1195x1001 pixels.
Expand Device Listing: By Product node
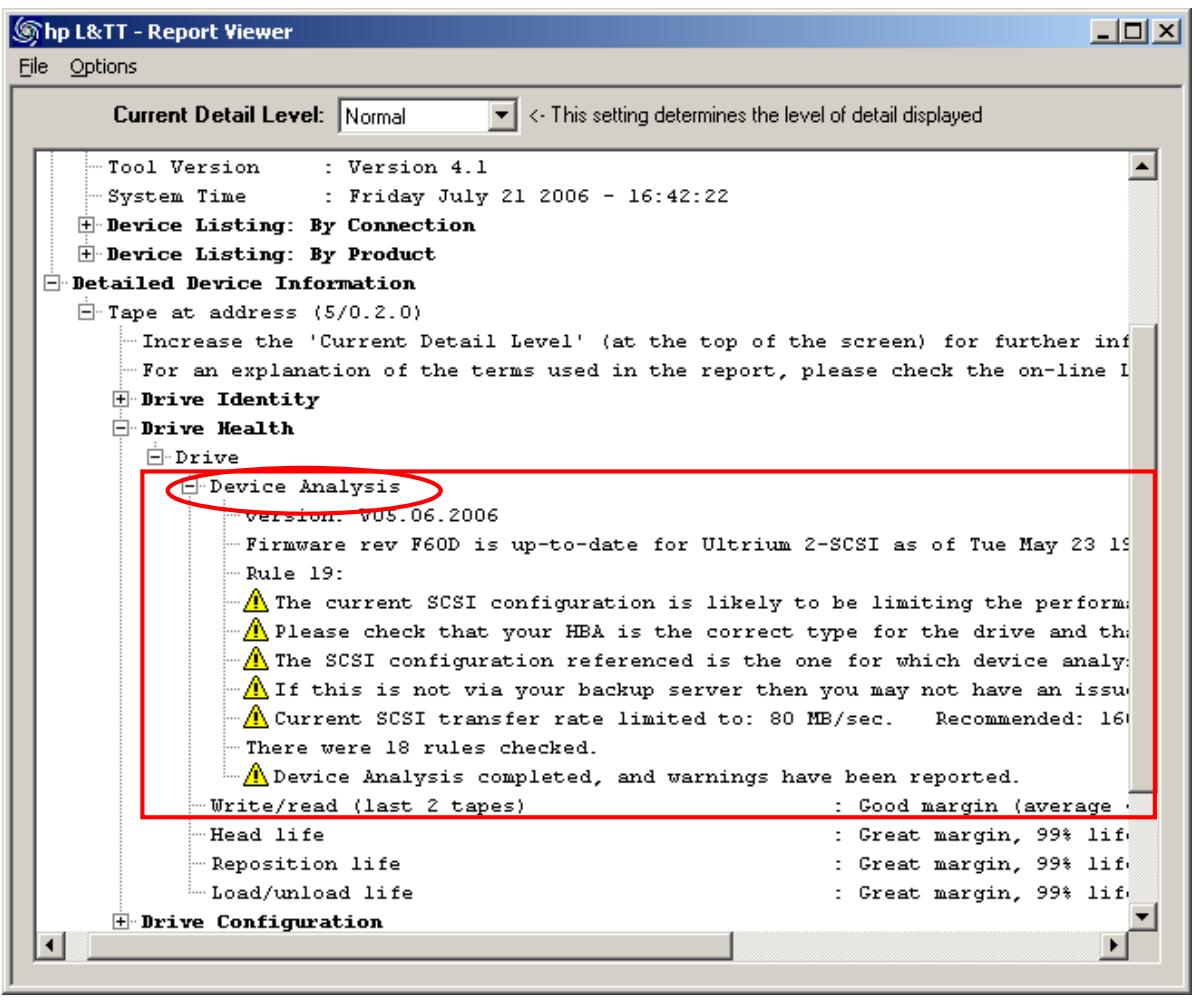point(86,254)
